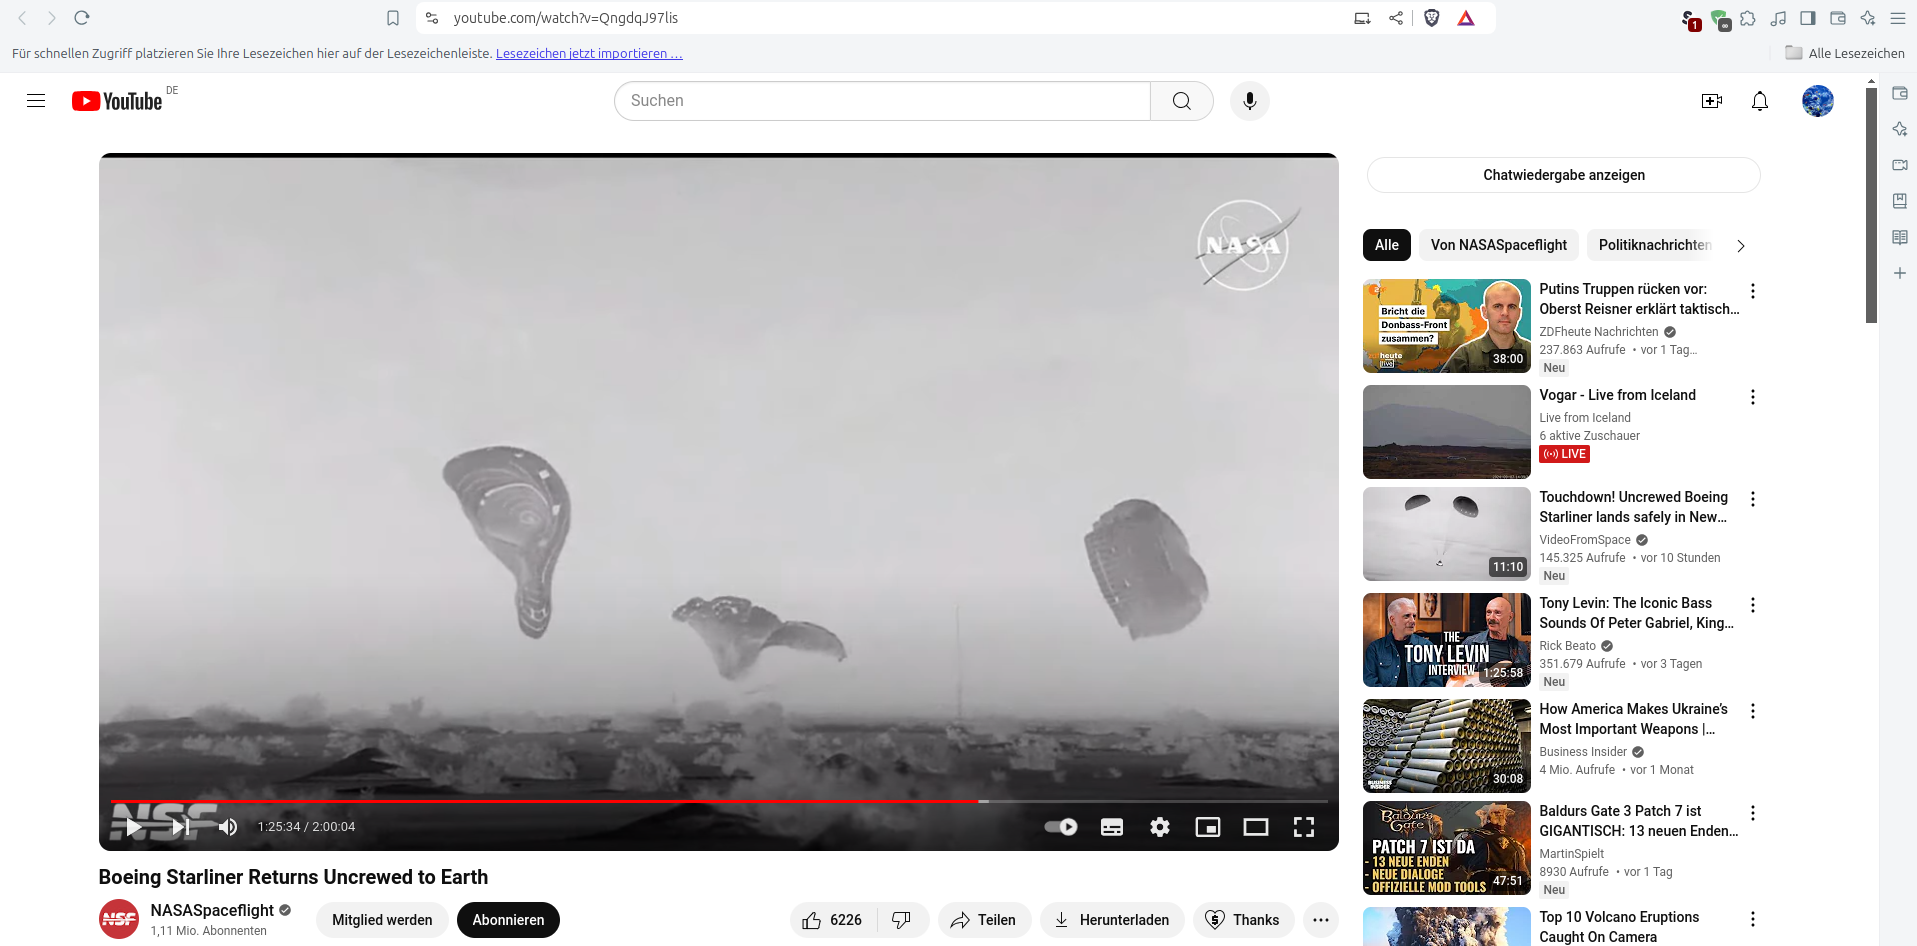Screen dimensions: 1917x946
Task: Open Touchdown Uncrewed Boeing Starliner title
Action: tap(1634, 507)
